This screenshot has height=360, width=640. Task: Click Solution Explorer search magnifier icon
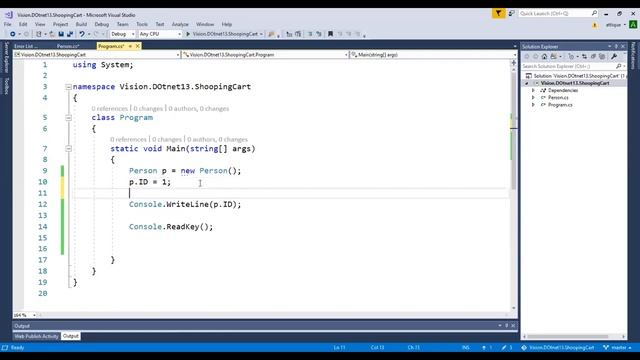(618, 66)
